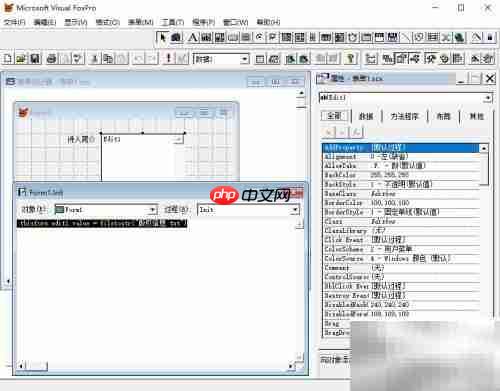Toggle the Form Controls Toolbar button
500x391 pixels.
click(x=430, y=59)
